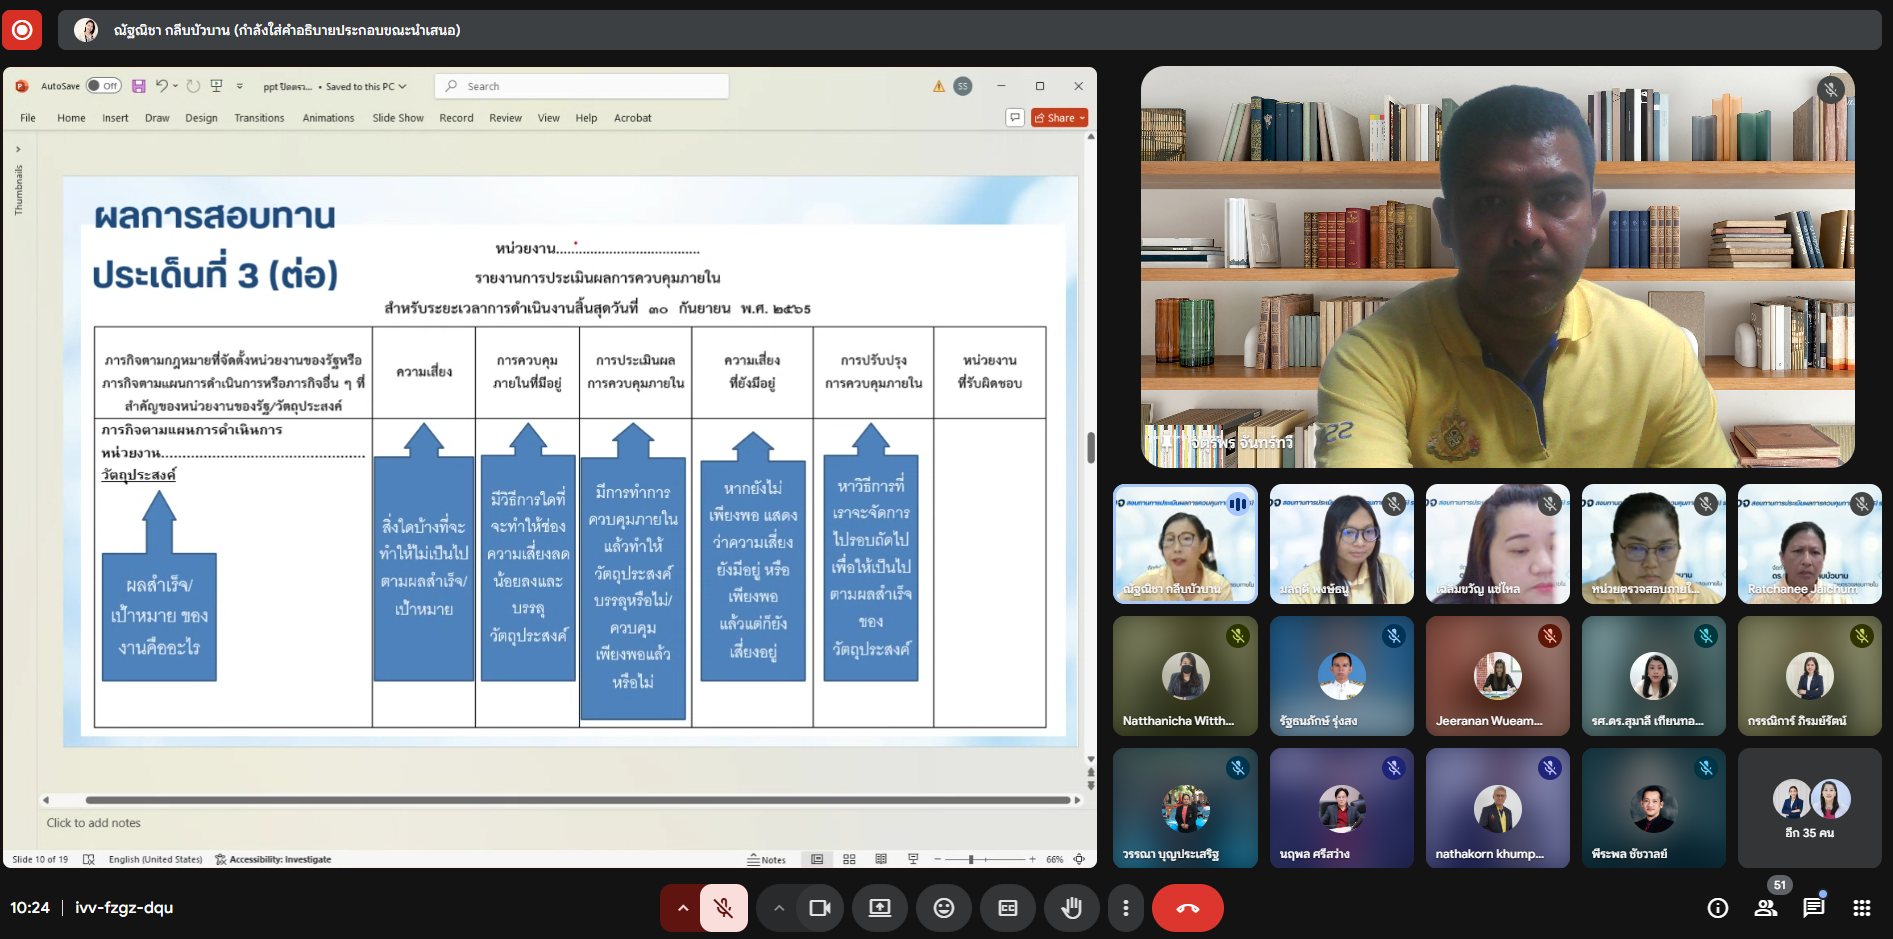
Task: Open the chat panel
Action: 1813,908
